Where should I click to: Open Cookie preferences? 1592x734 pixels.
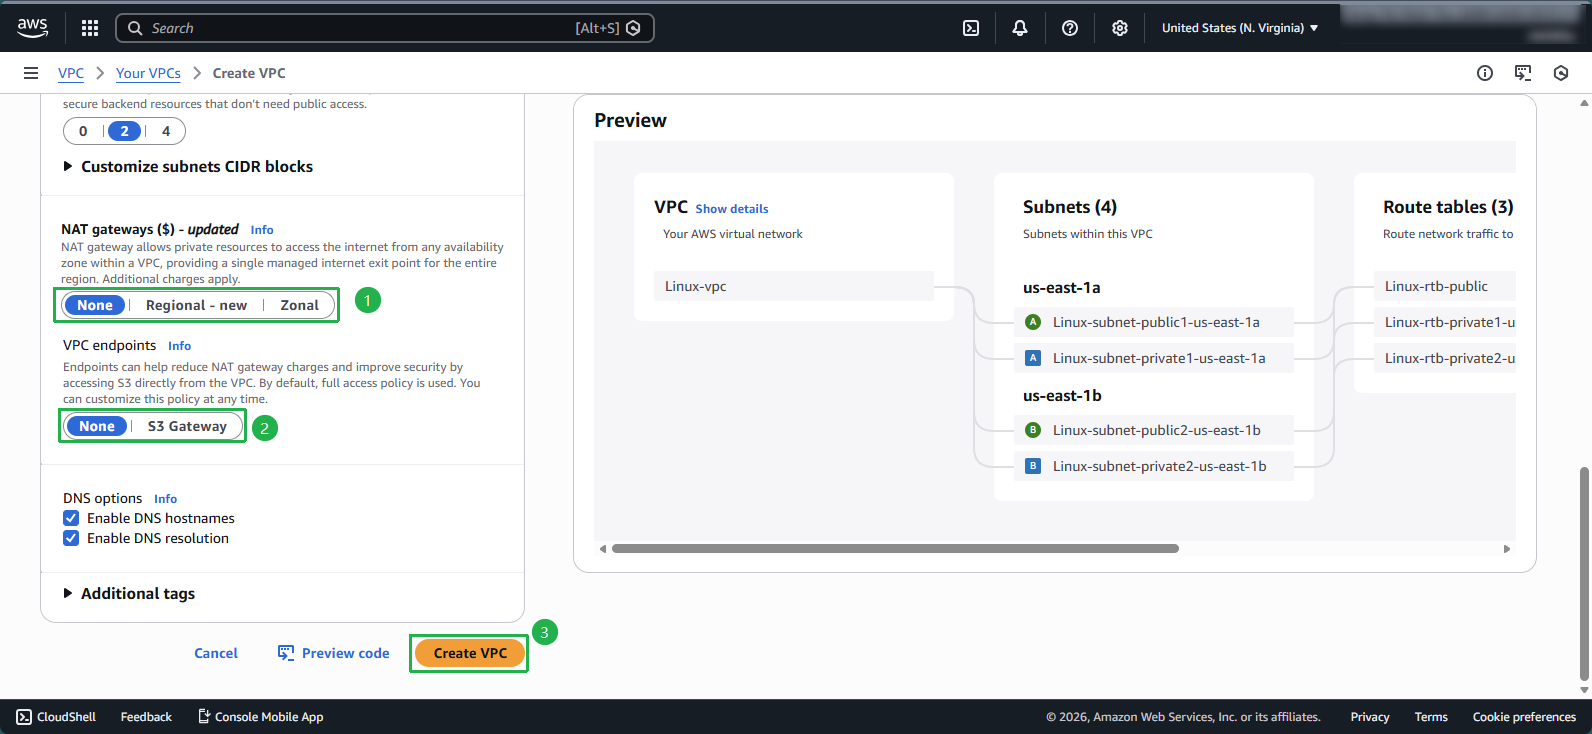point(1524,717)
